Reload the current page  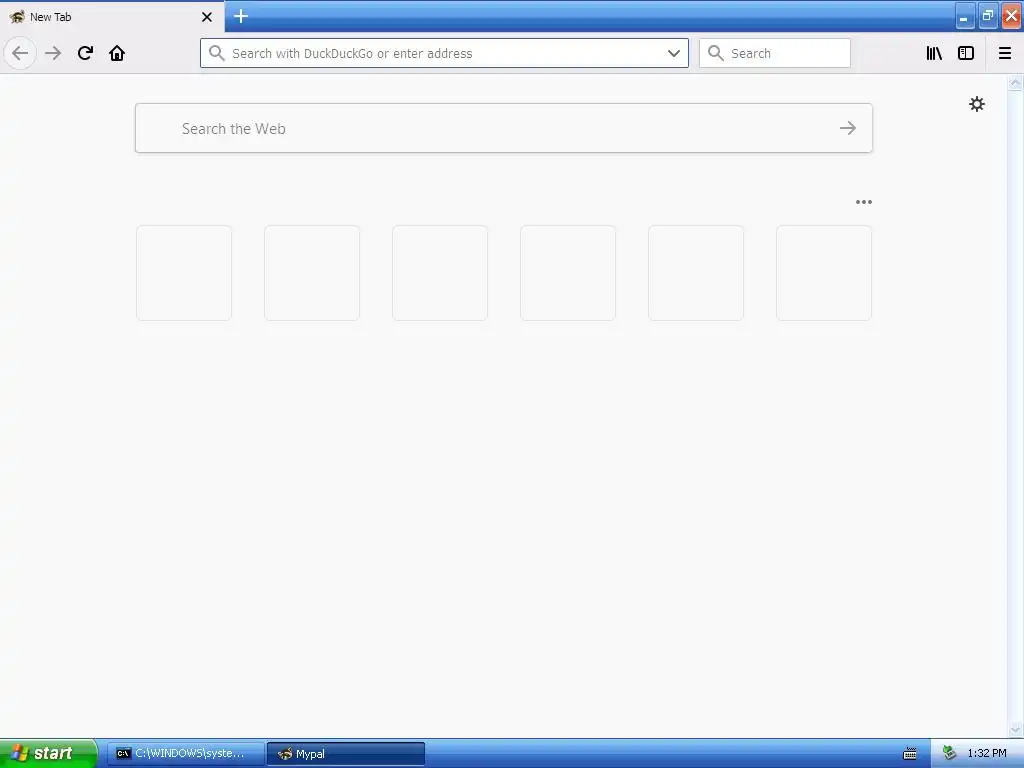tap(85, 53)
